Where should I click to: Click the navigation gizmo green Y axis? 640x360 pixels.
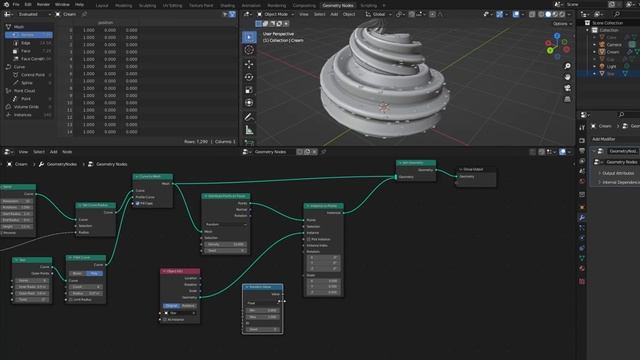[x=550, y=50]
